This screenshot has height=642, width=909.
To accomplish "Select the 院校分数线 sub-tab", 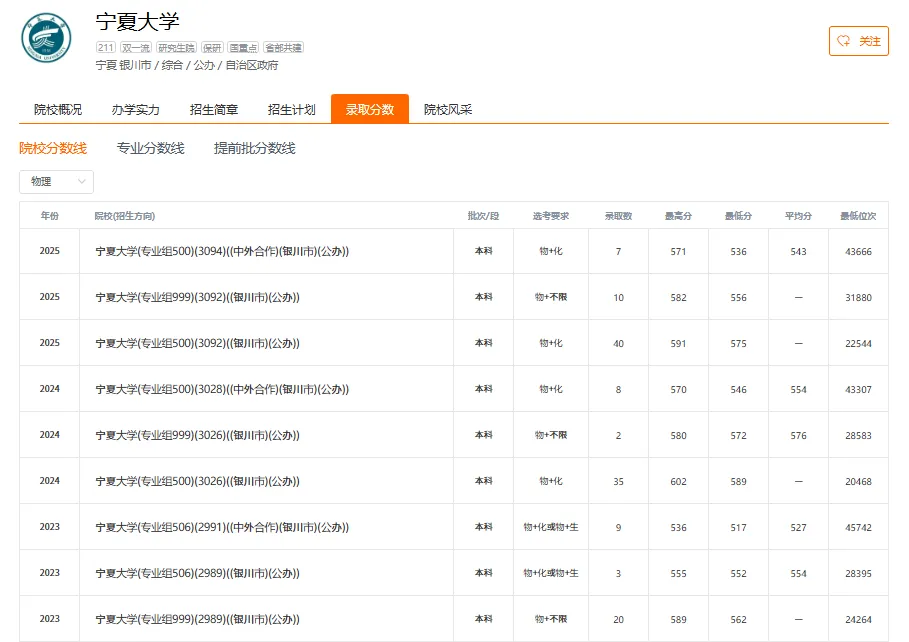I will [53, 148].
